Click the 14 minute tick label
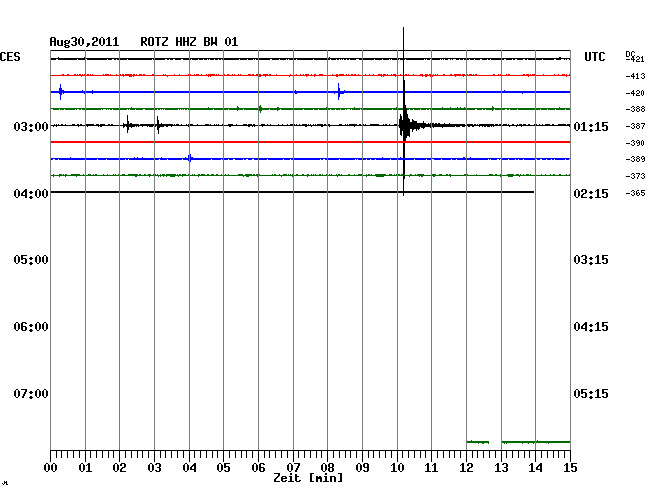This screenshot has height=494, width=650. (x=535, y=468)
